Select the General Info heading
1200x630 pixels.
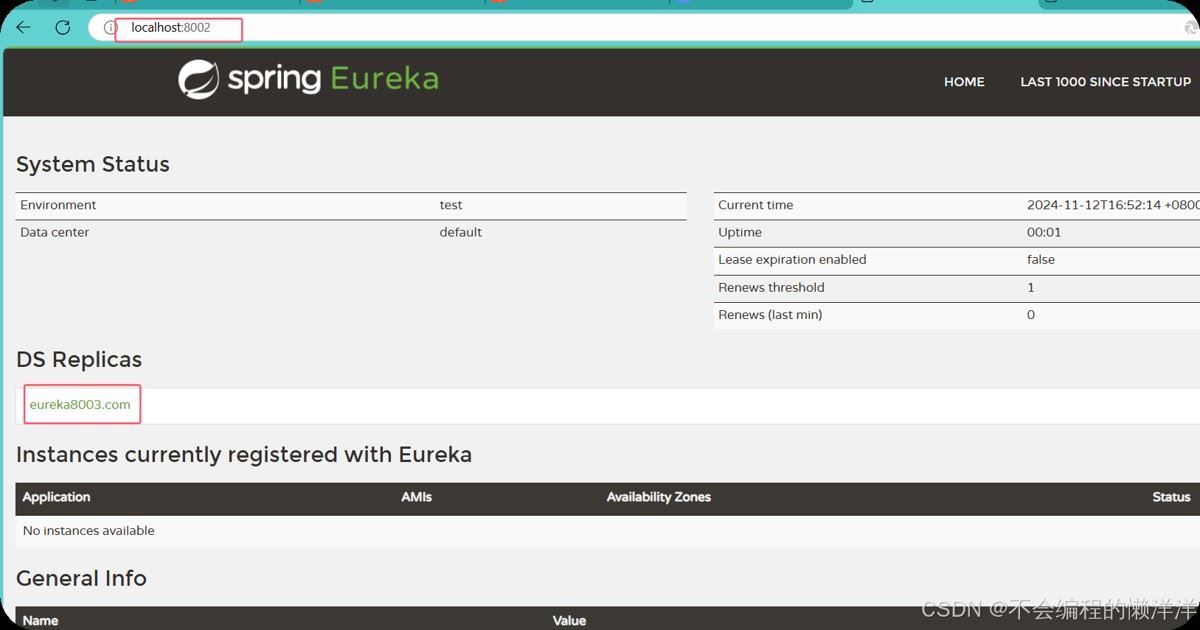[81, 578]
